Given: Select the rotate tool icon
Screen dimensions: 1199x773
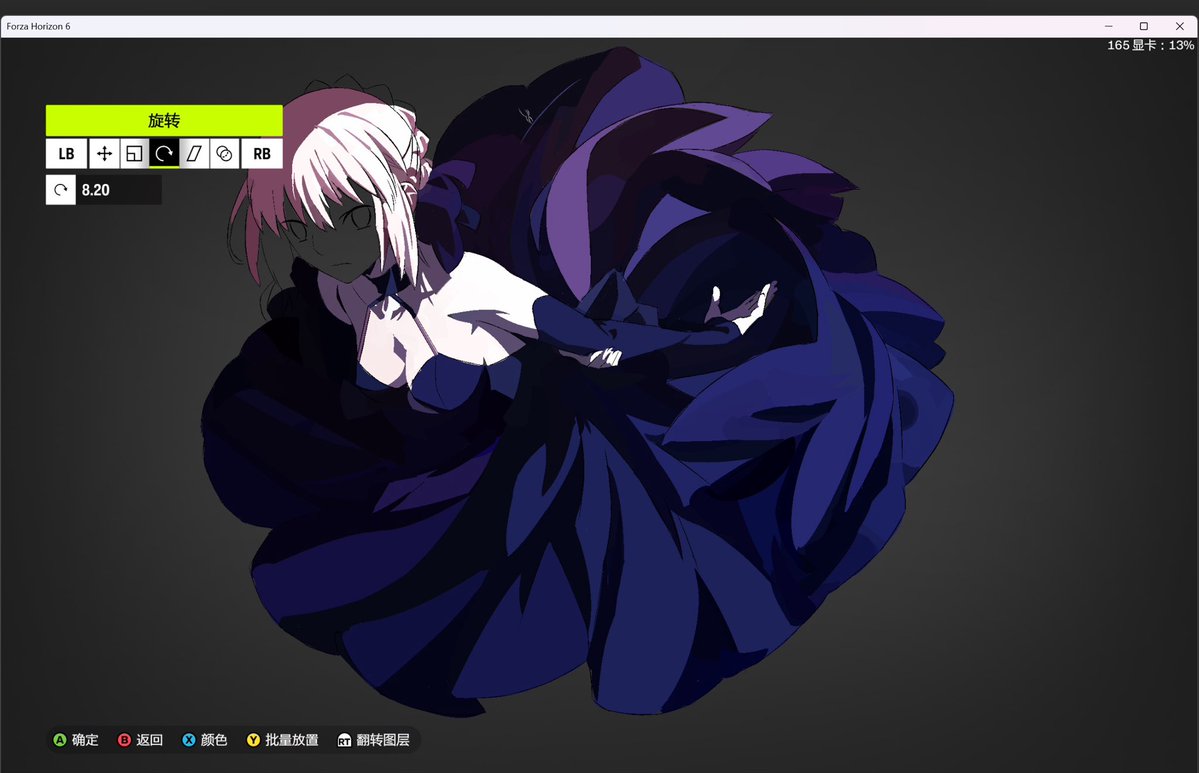Looking at the screenshot, I should pos(164,154).
